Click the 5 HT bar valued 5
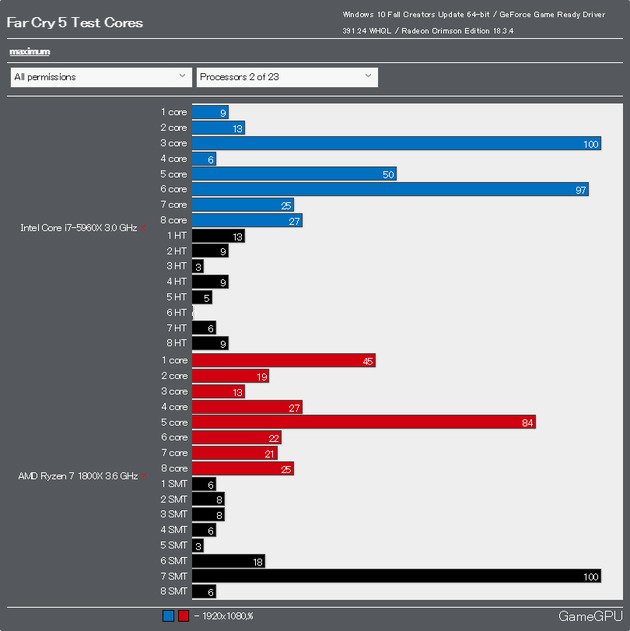Viewport: 630px width, 631px height. pos(202,297)
